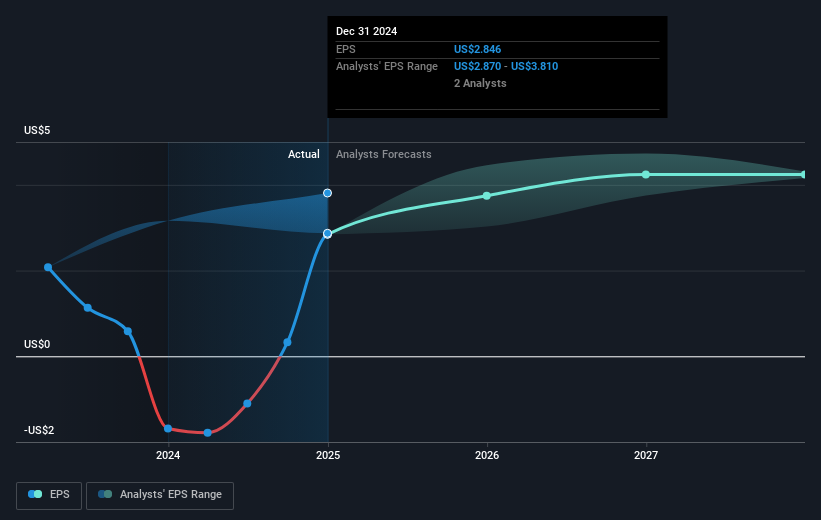This screenshot has width=821, height=520.
Task: Select the 2027 forecast data point
Action: pos(646,174)
